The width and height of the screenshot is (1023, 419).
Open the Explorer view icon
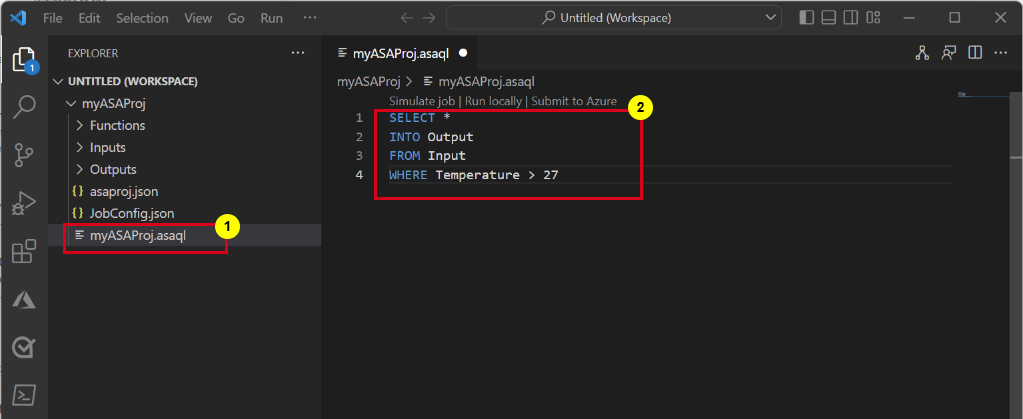coord(24,60)
